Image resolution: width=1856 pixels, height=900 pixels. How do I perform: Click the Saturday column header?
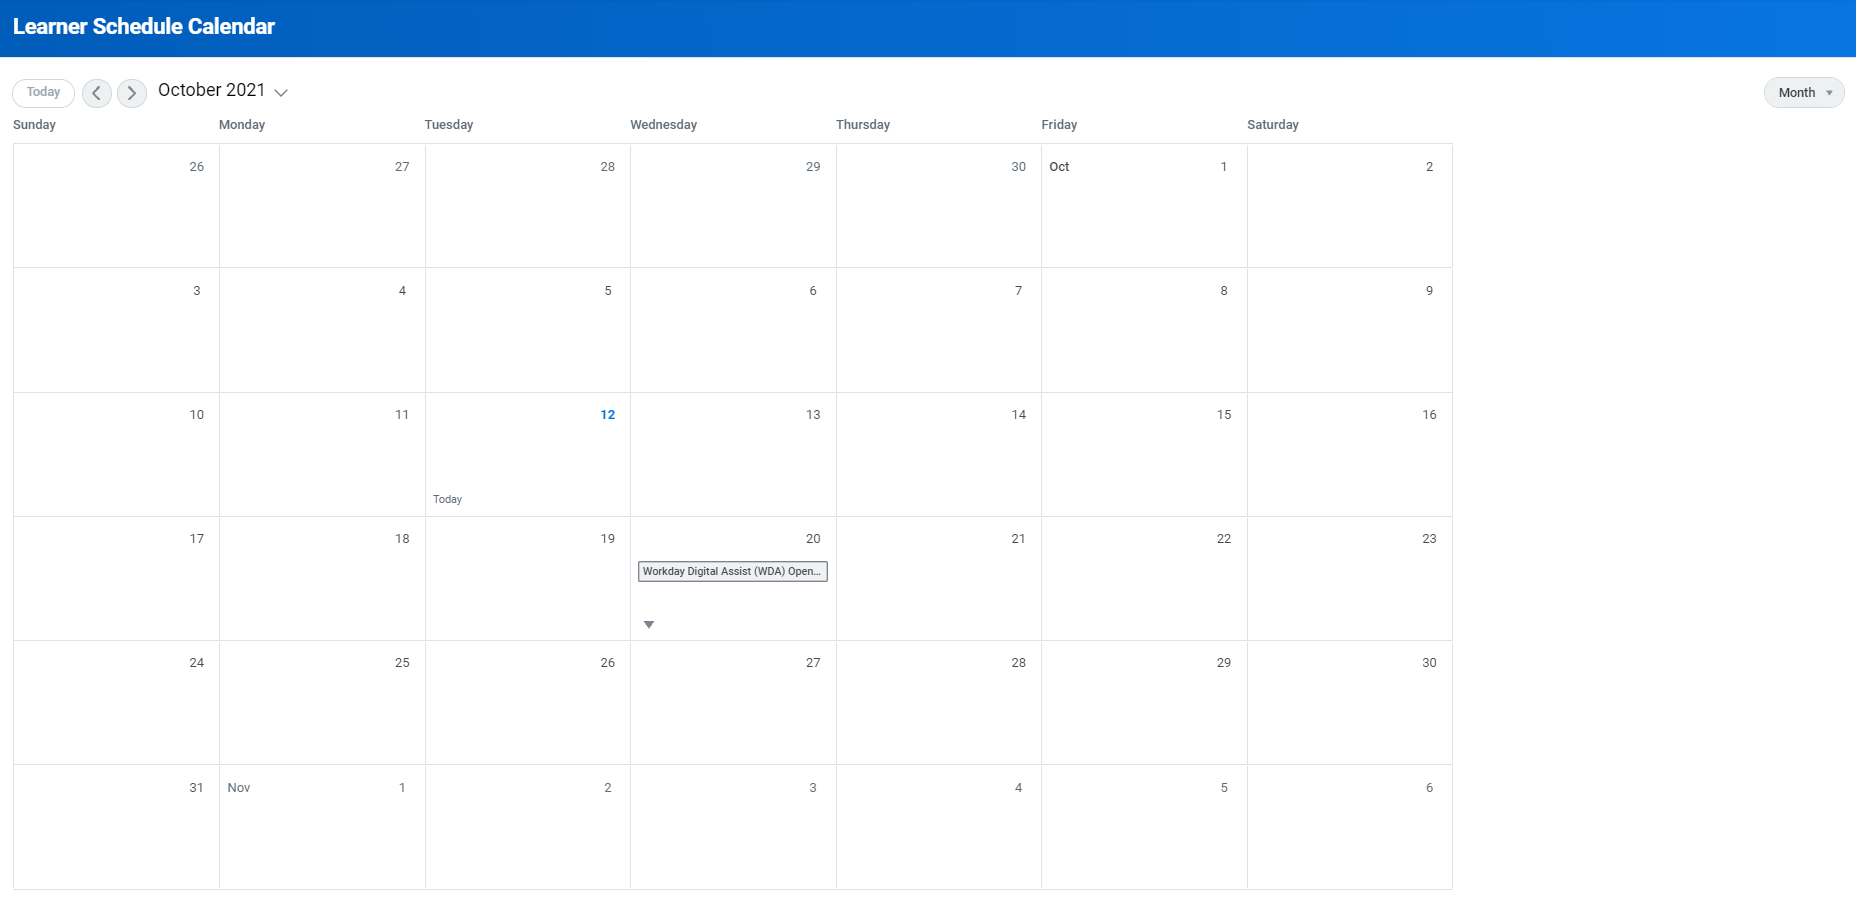1273,125
